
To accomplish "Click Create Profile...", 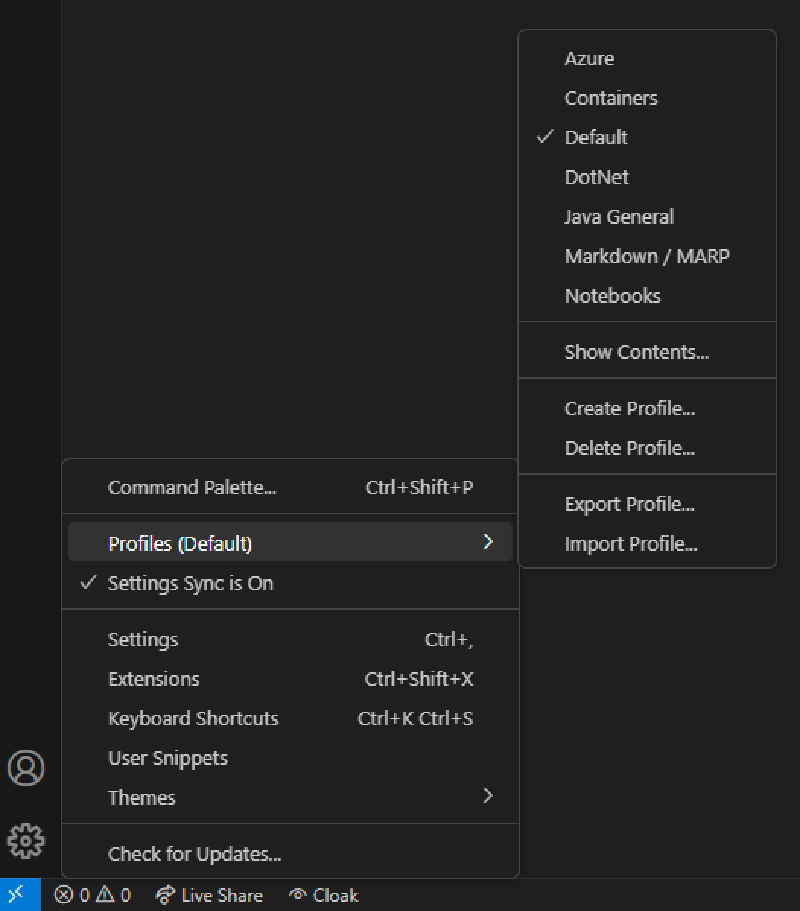I will pos(629,409).
